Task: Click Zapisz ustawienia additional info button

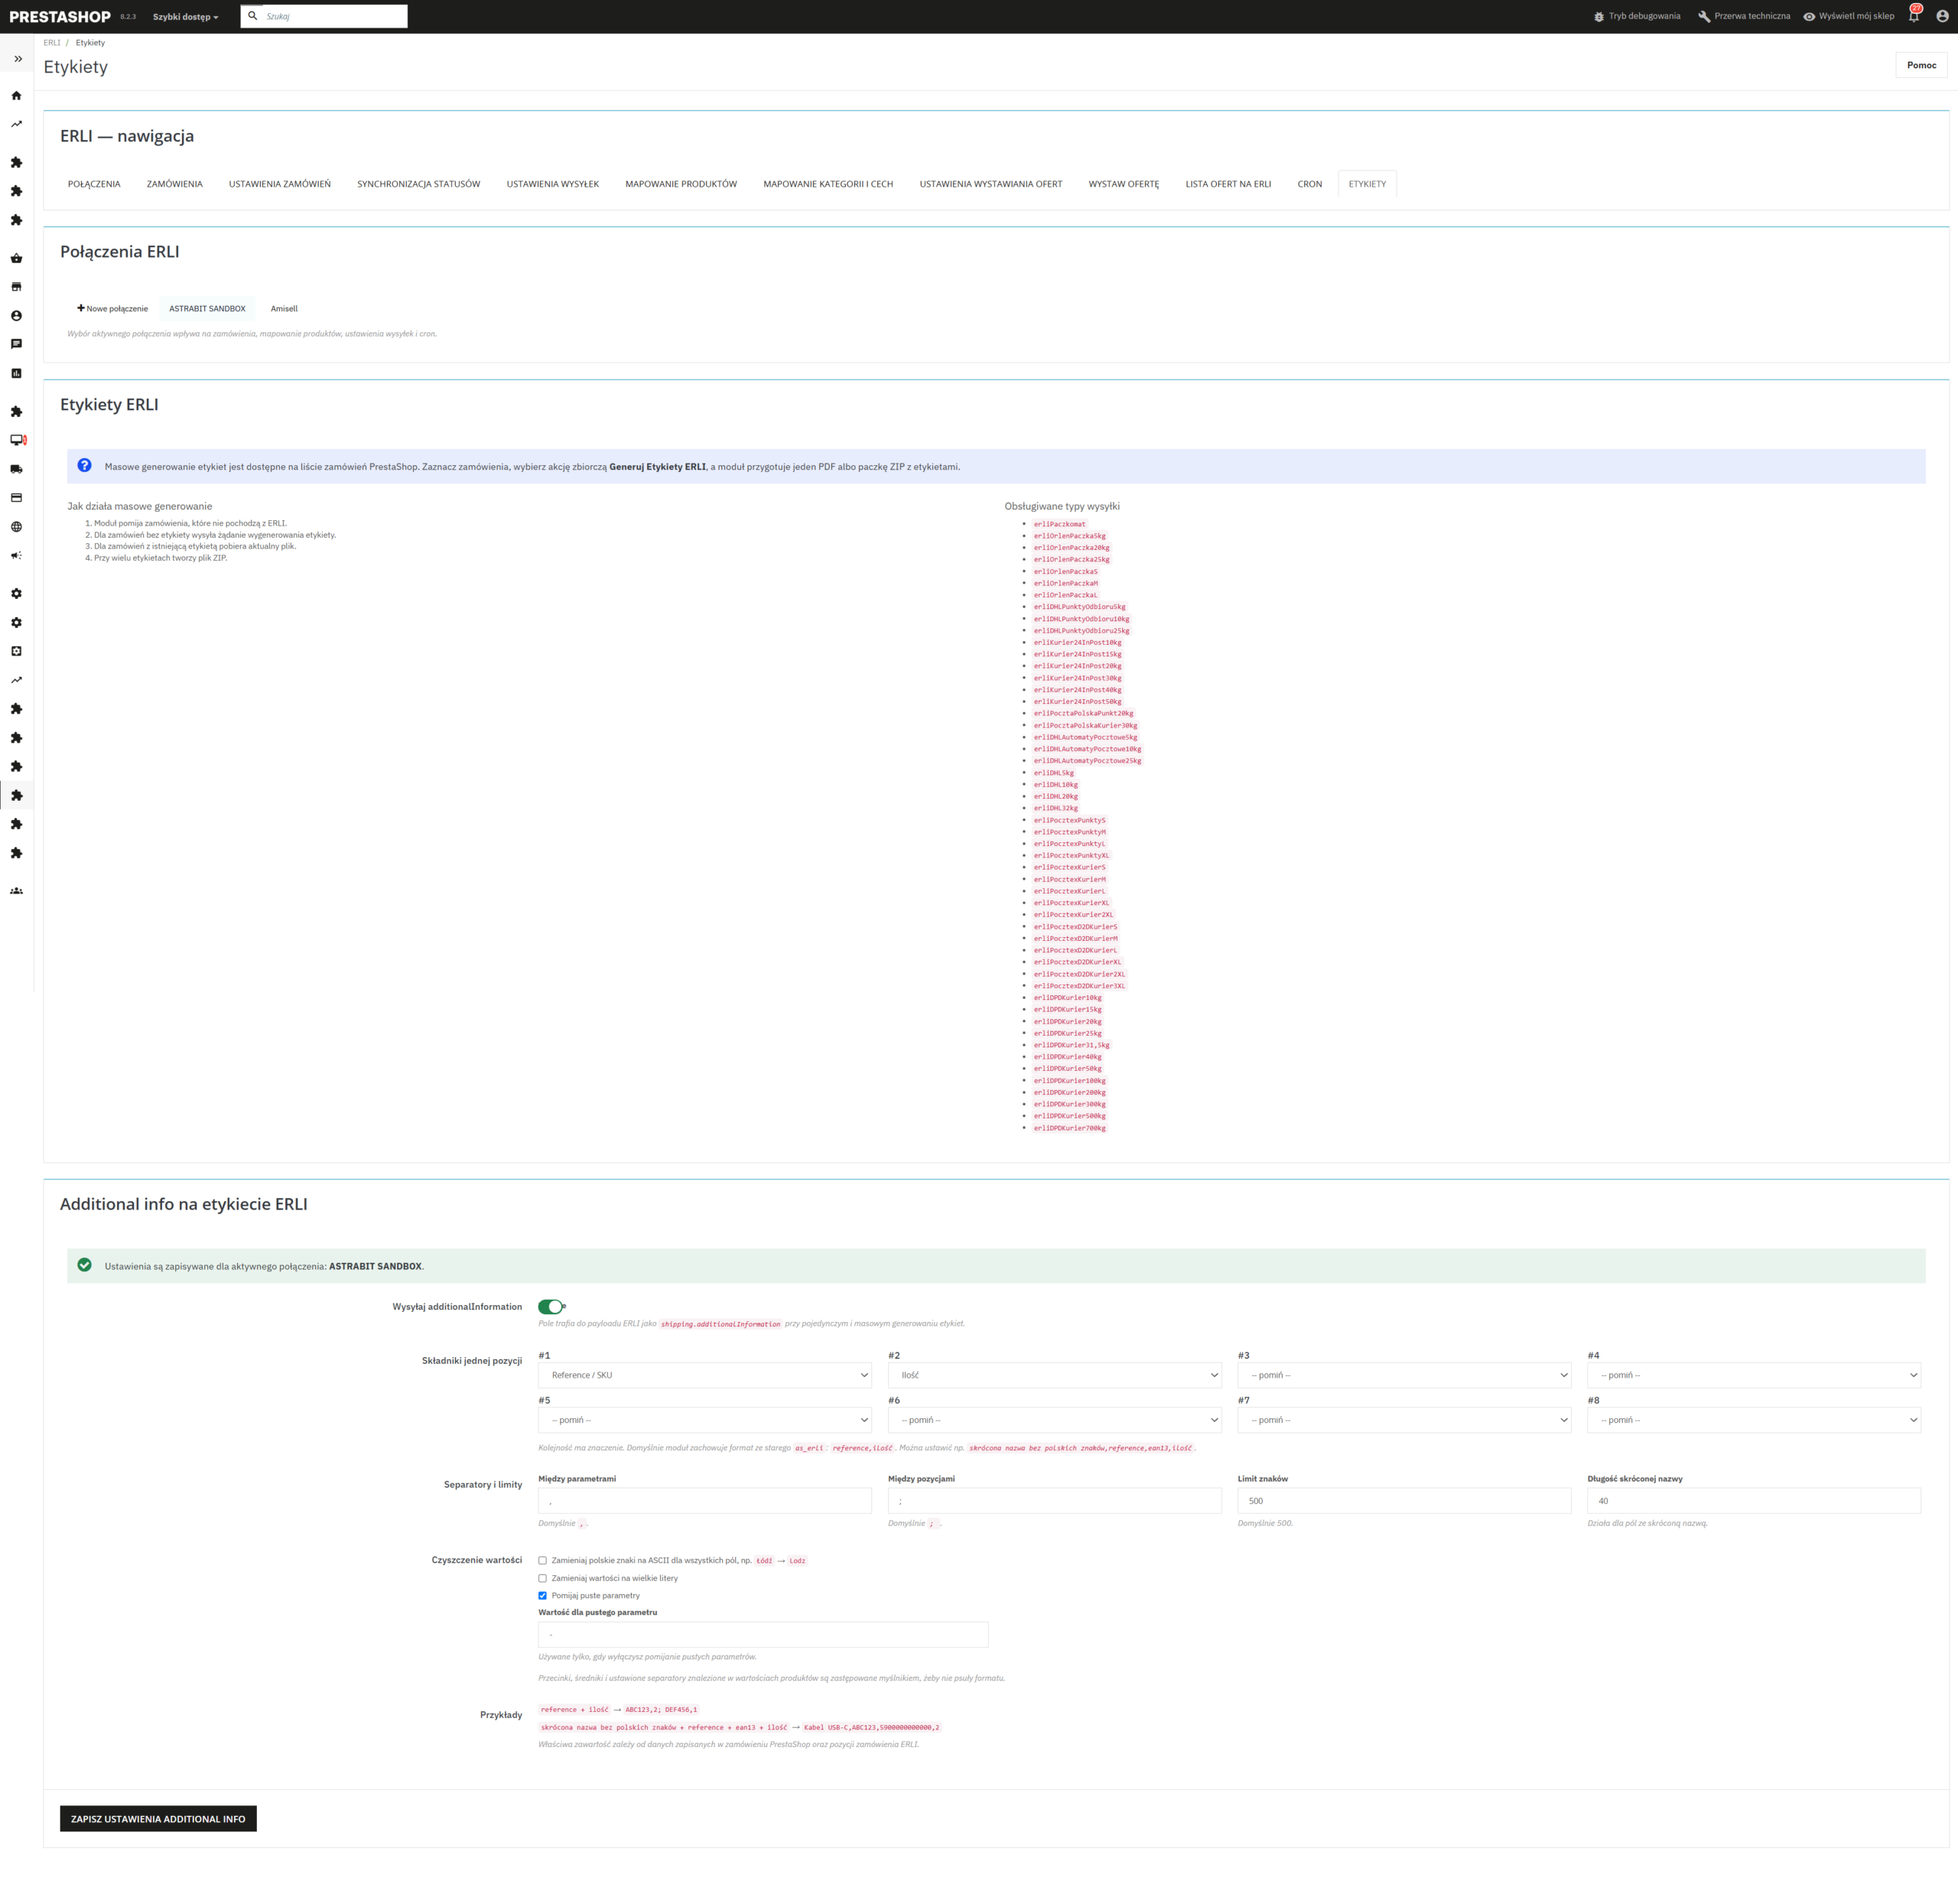Action: tap(158, 1819)
